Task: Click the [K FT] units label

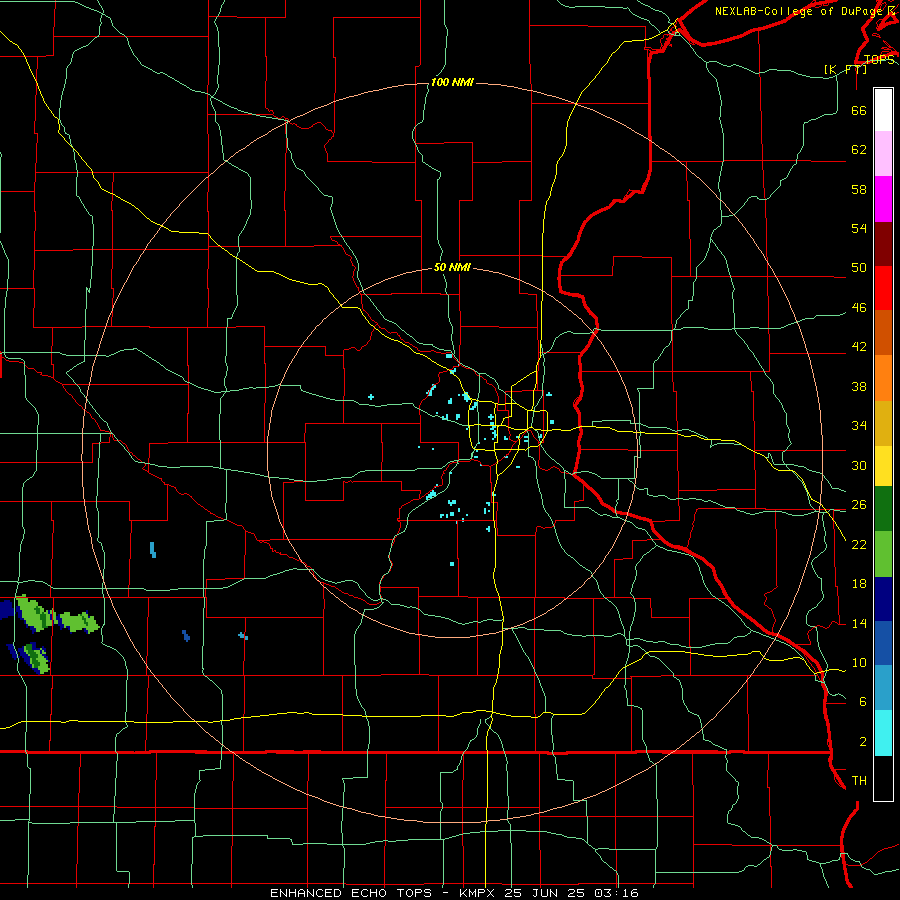Action: pos(846,69)
